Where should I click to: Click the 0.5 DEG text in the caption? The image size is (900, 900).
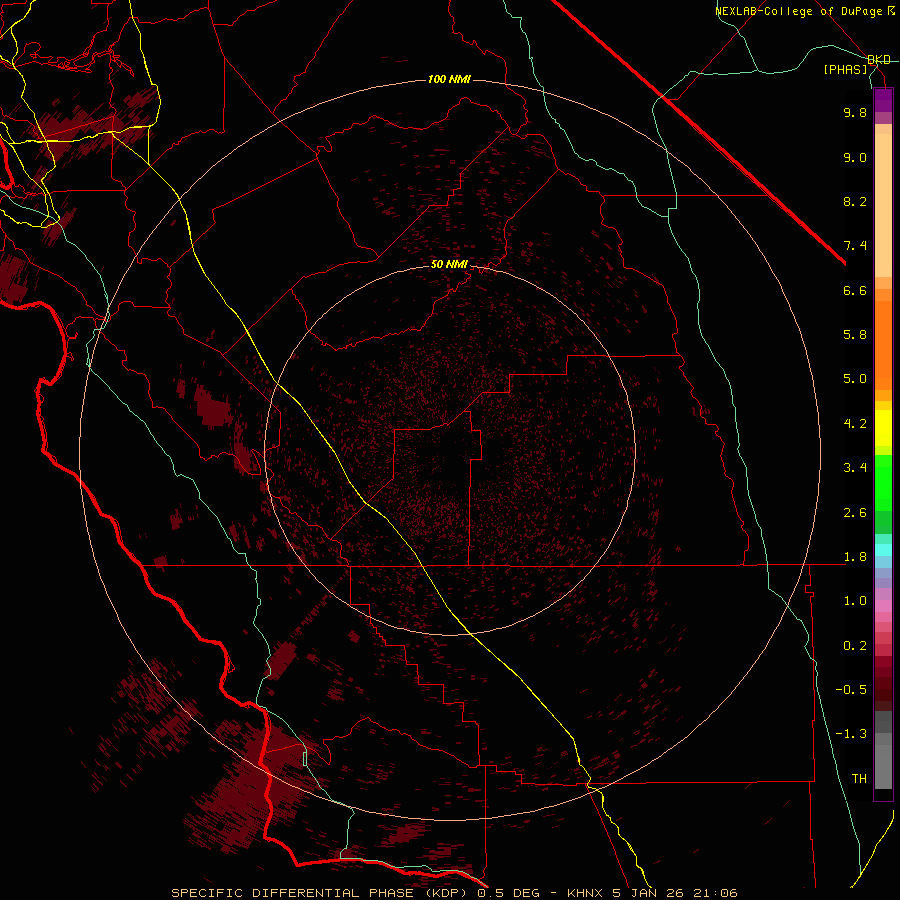pos(509,893)
